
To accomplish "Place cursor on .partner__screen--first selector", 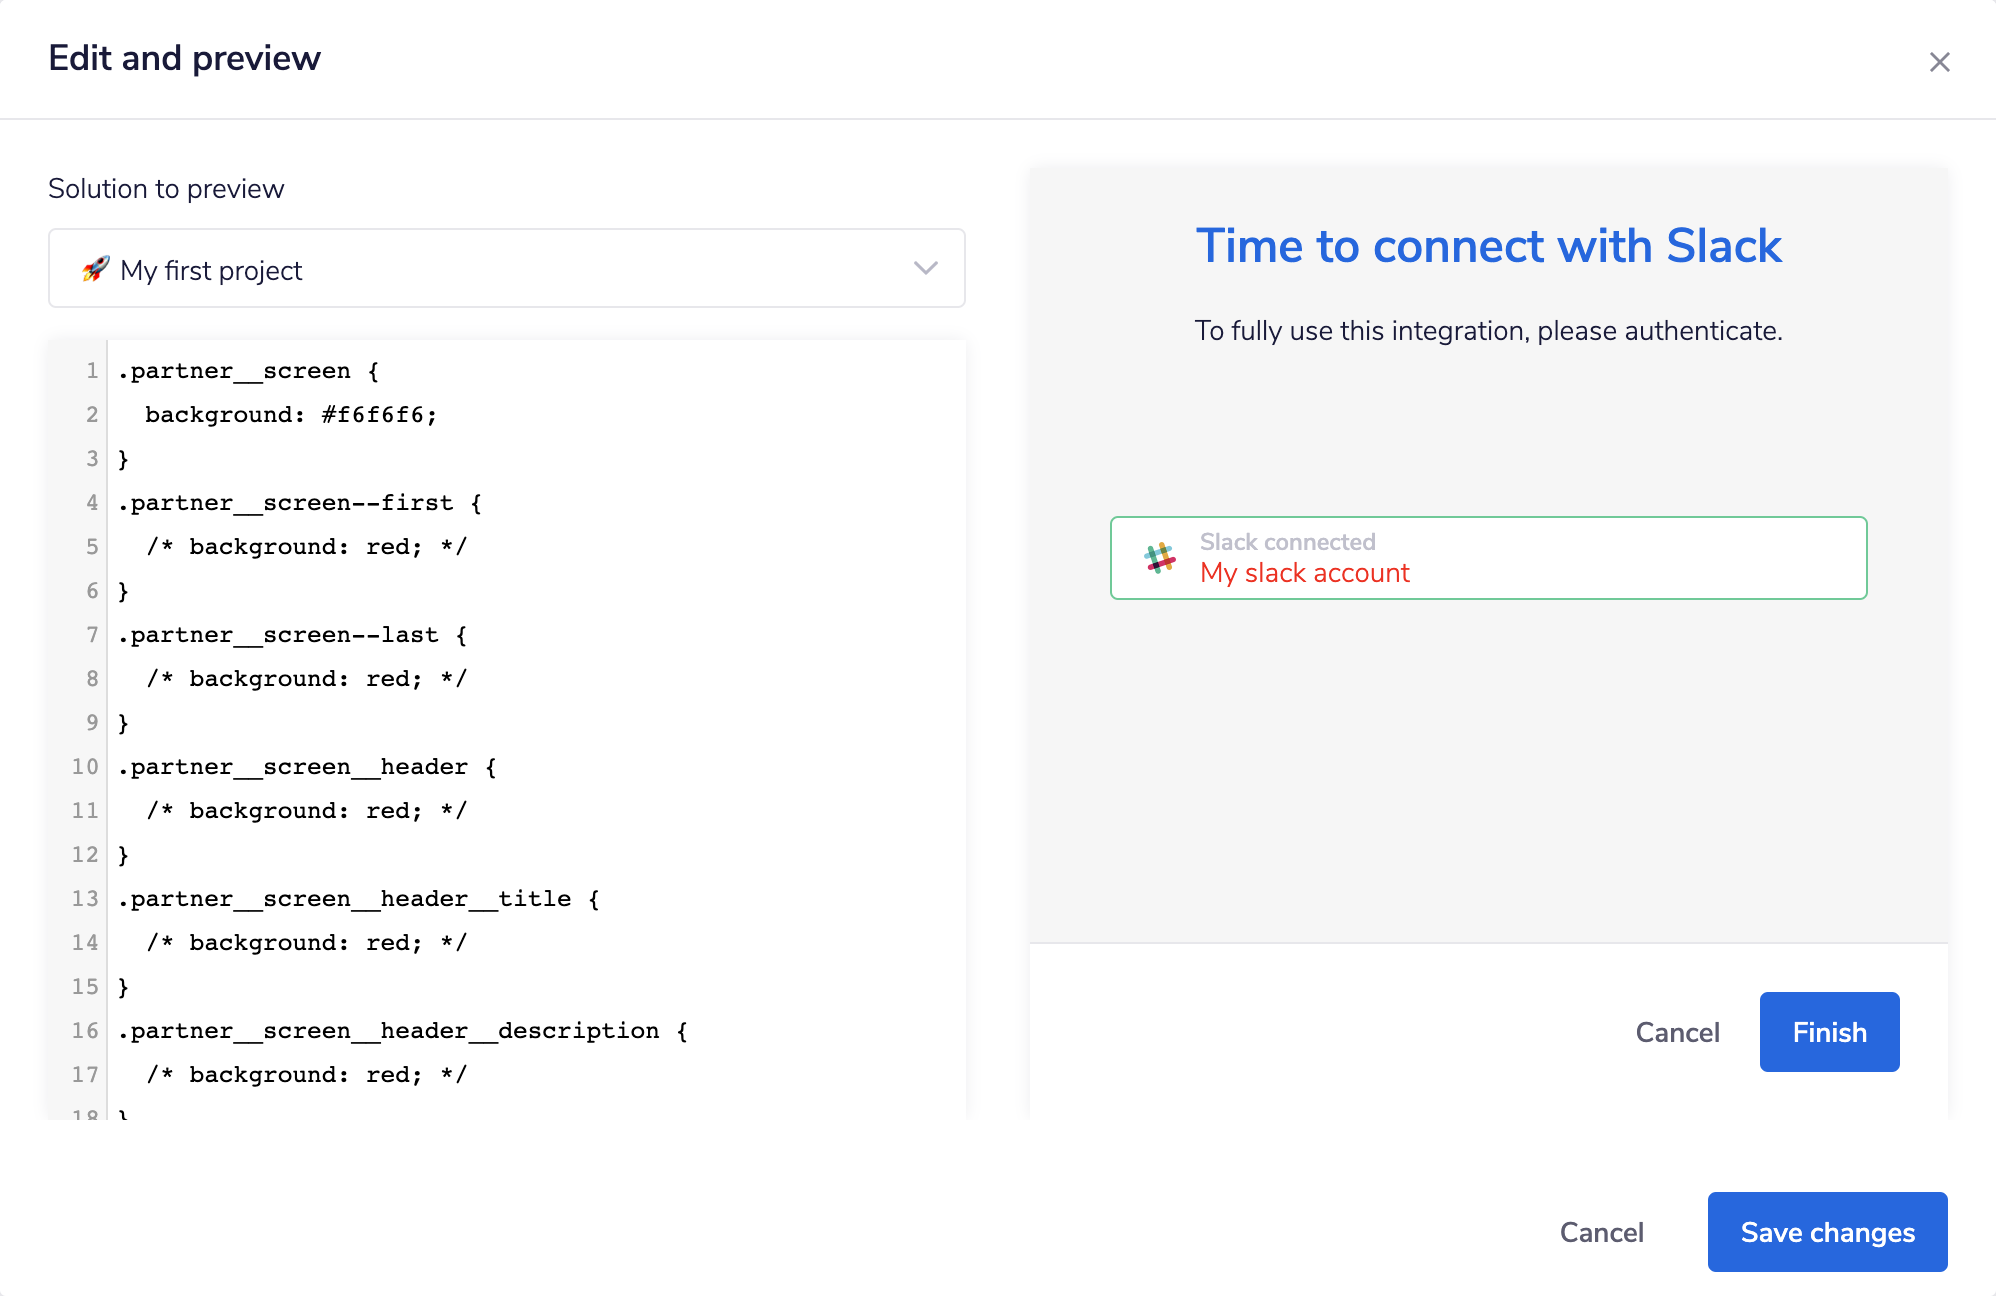I will (290, 502).
